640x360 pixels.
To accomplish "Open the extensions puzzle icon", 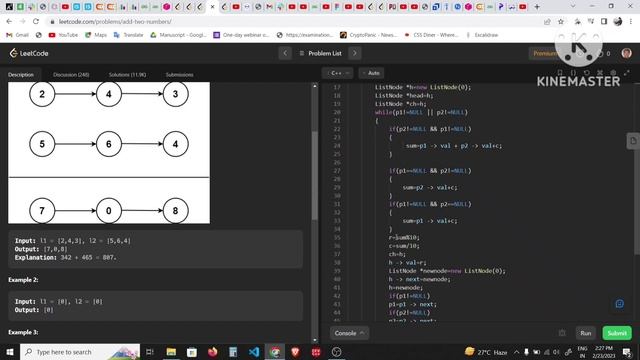I will point(577,22).
